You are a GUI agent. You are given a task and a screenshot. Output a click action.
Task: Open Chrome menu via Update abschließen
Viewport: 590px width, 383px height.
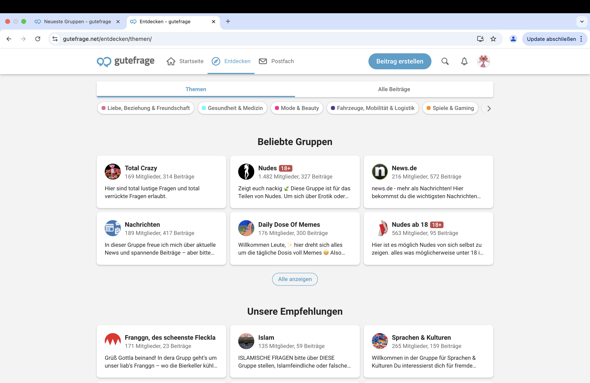(554, 39)
